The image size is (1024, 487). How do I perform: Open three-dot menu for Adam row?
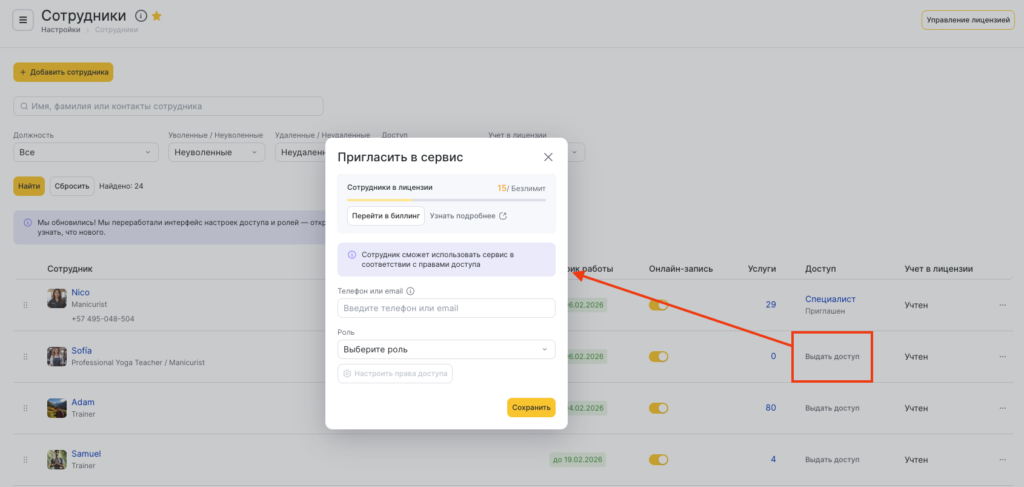(x=1002, y=408)
